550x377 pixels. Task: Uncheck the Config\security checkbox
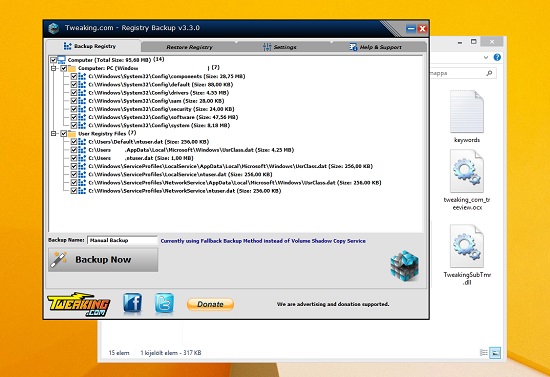pyautogui.click(x=74, y=109)
